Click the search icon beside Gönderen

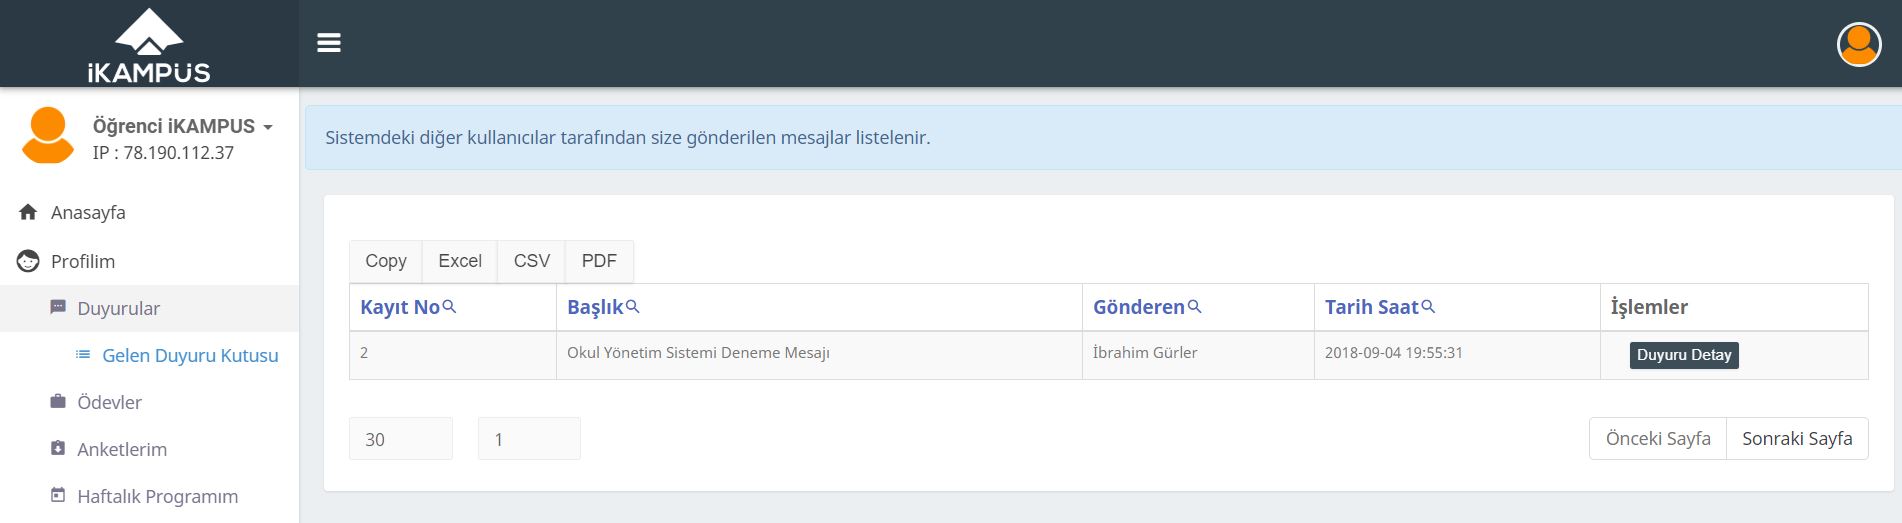(1194, 307)
